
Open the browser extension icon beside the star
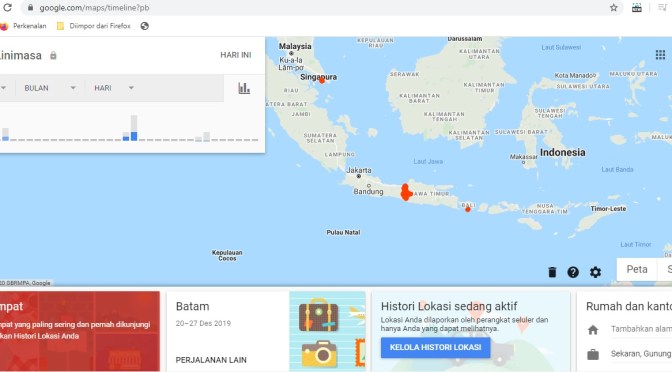click(637, 8)
